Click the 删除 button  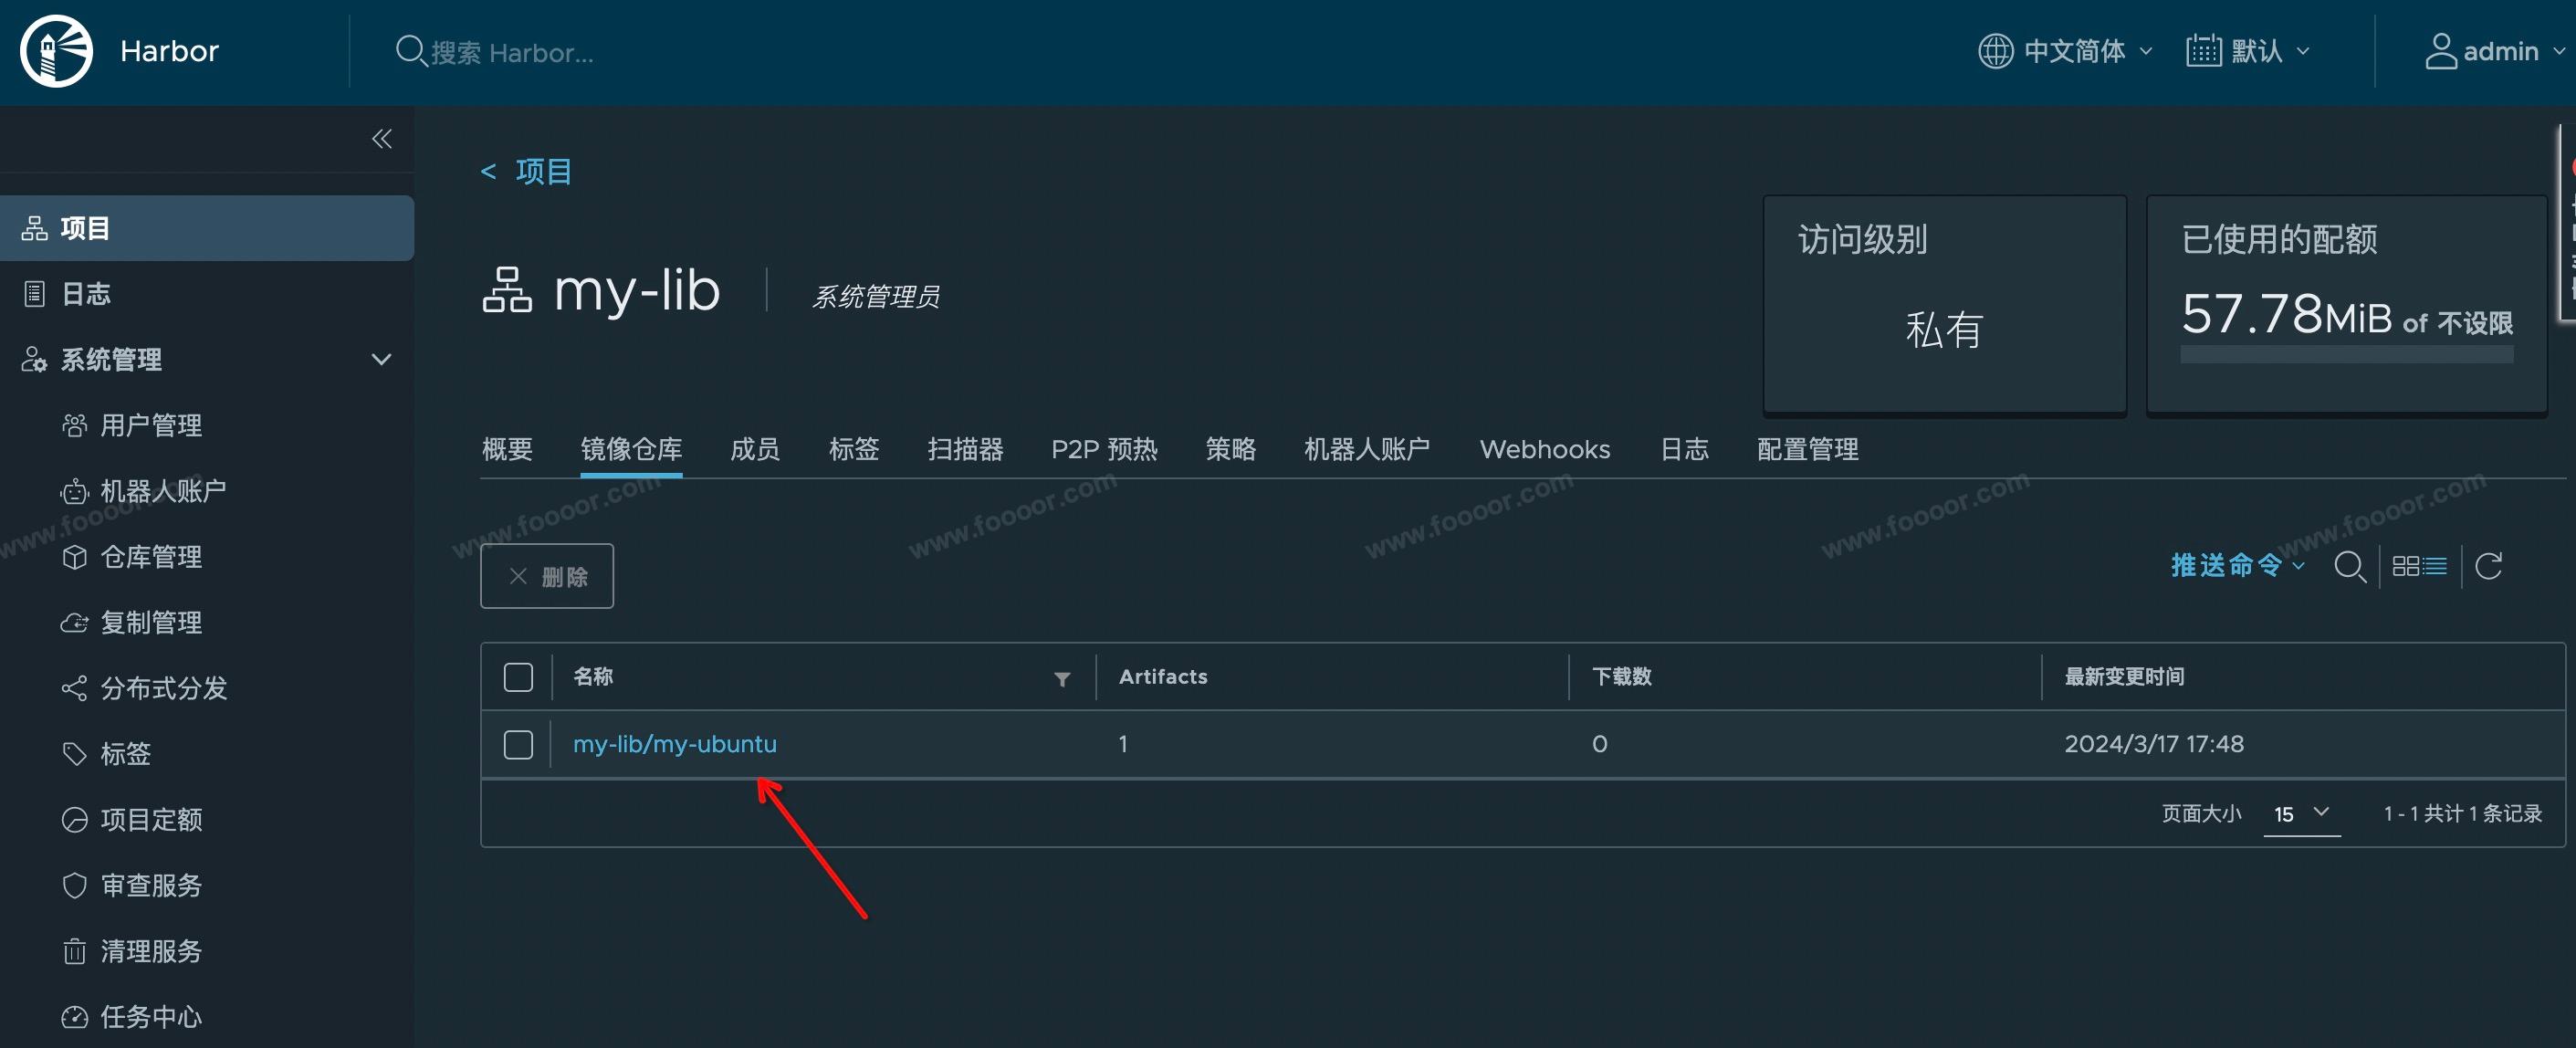pos(547,576)
